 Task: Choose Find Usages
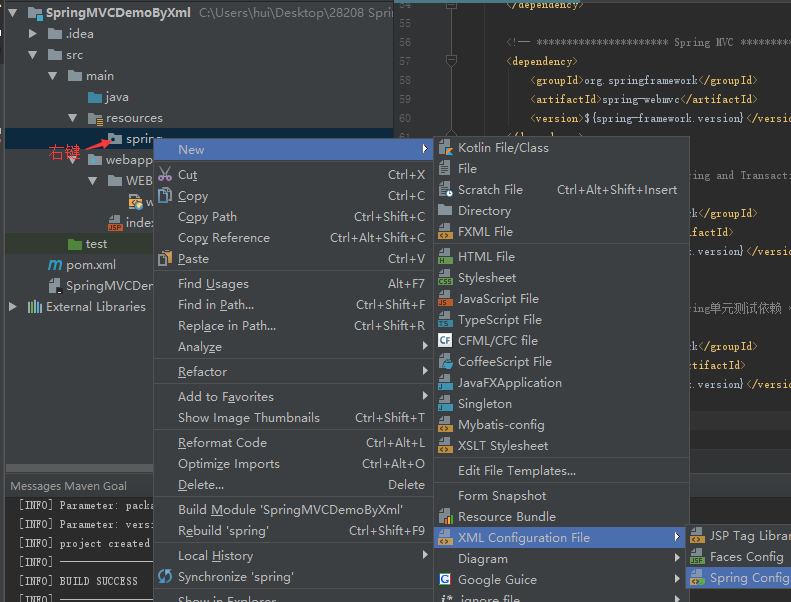click(294, 284)
